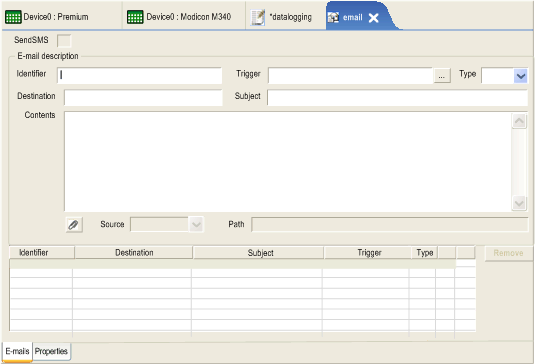Image resolution: width=535 pixels, height=364 pixels.
Task: Click Contents scrollbar down arrow
Action: pos(519,203)
